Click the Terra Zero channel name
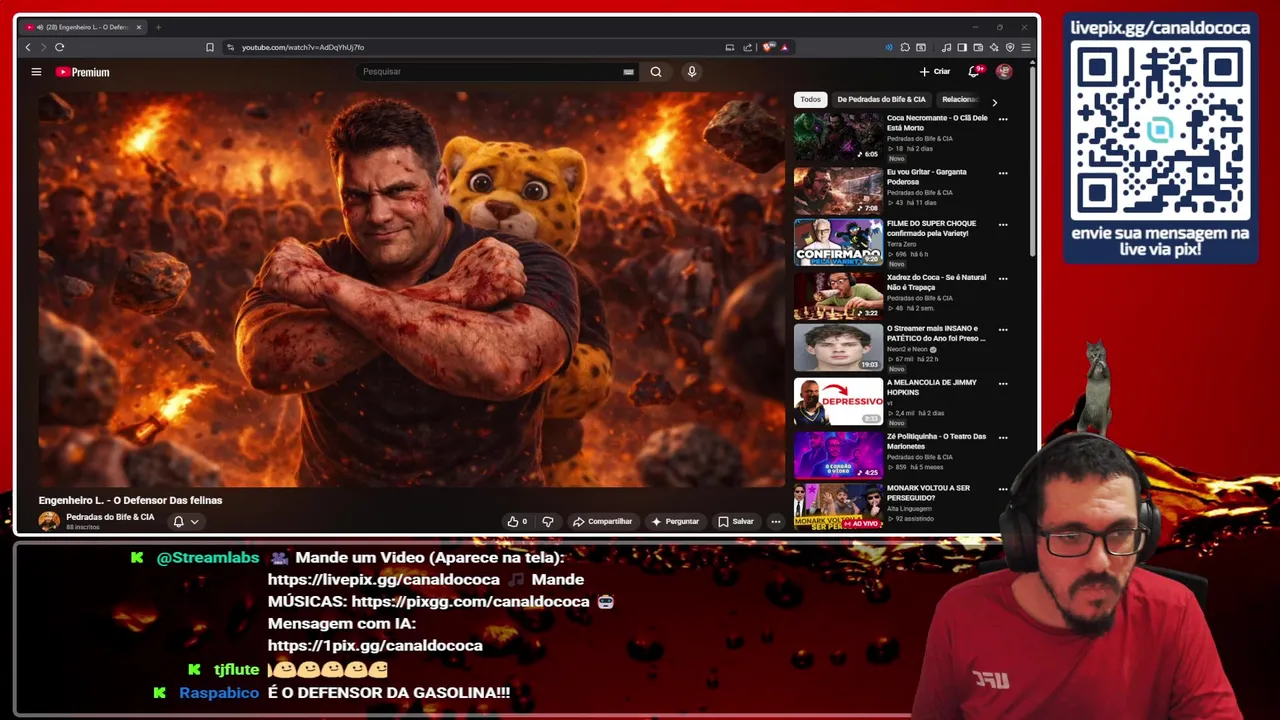Image resolution: width=1280 pixels, height=720 pixels. click(x=901, y=244)
